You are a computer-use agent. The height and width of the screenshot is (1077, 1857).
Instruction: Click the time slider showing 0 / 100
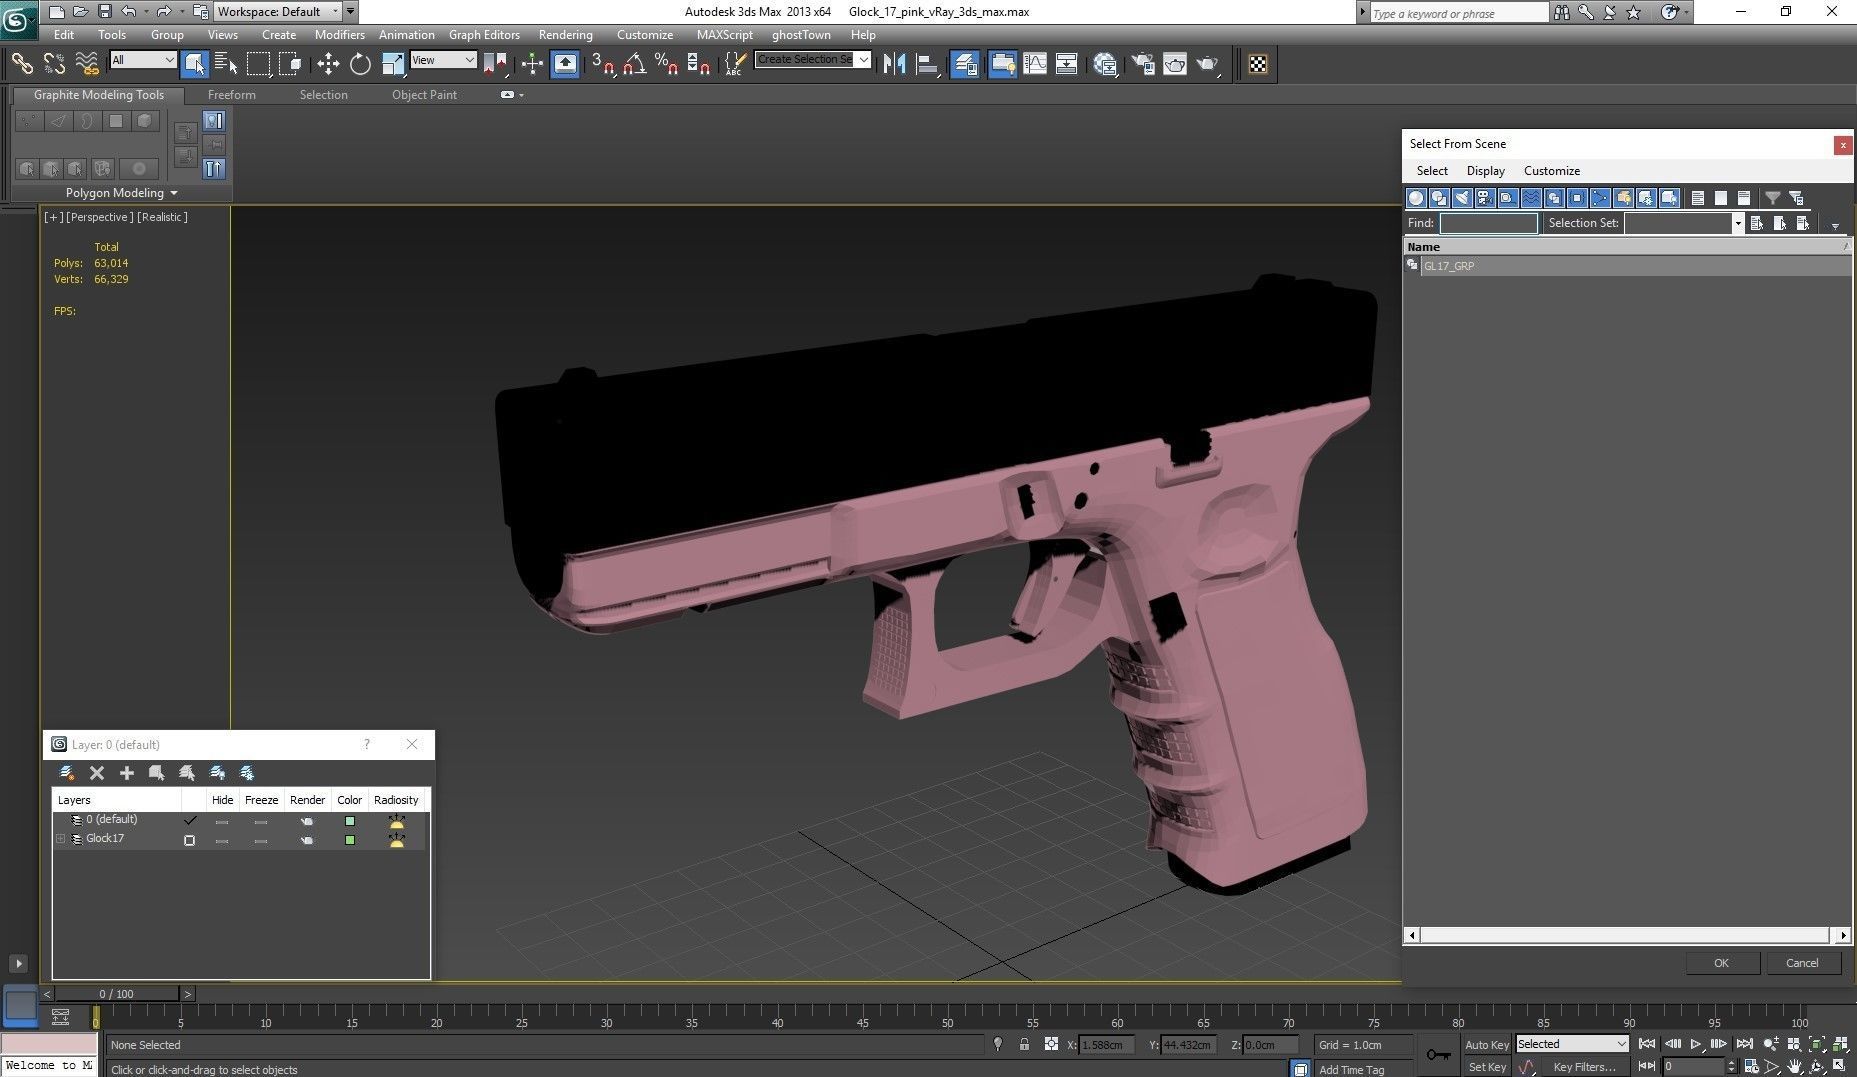click(x=116, y=994)
